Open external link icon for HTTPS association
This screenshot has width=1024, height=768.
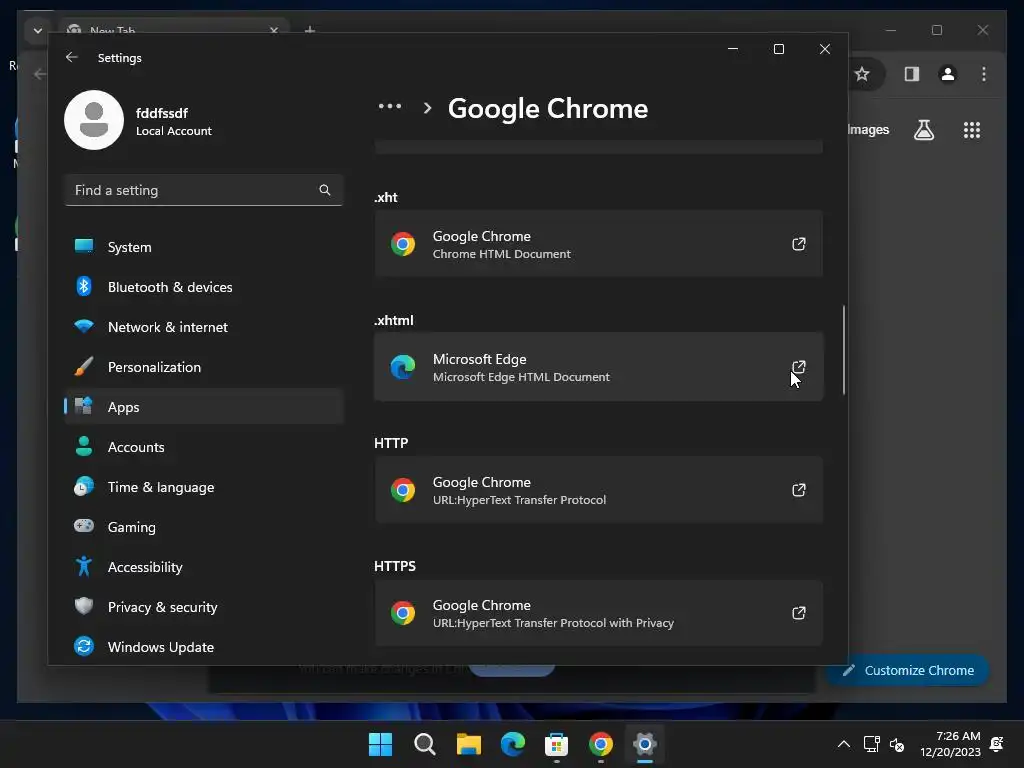(798, 613)
